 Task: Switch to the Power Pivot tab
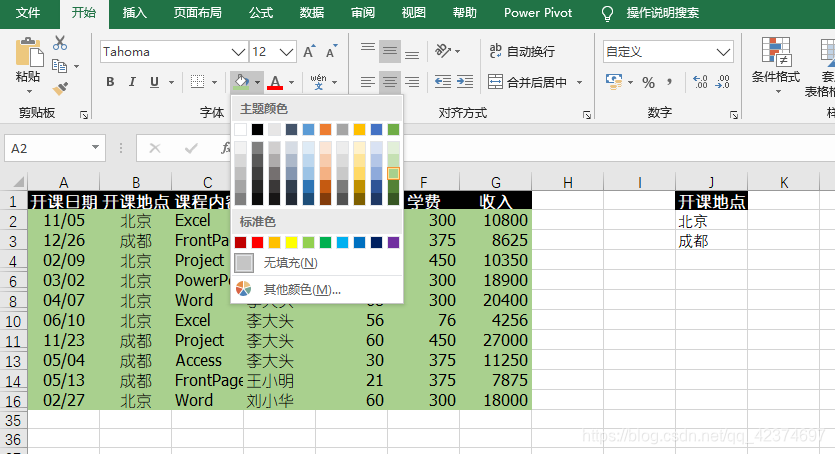point(538,13)
